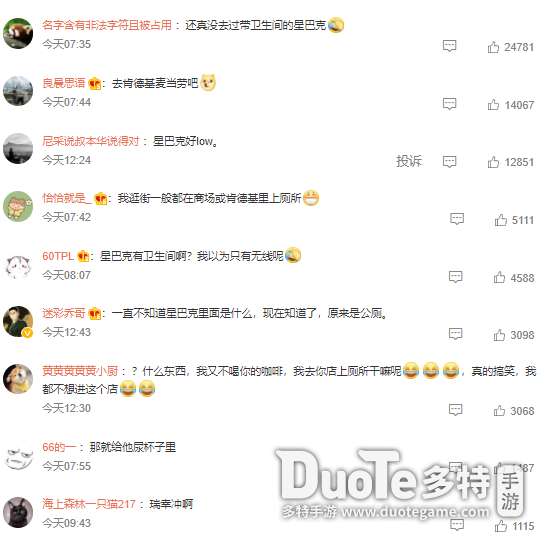Click the 投诉 report link
The width and height of the screenshot is (550, 542).
click(409, 161)
